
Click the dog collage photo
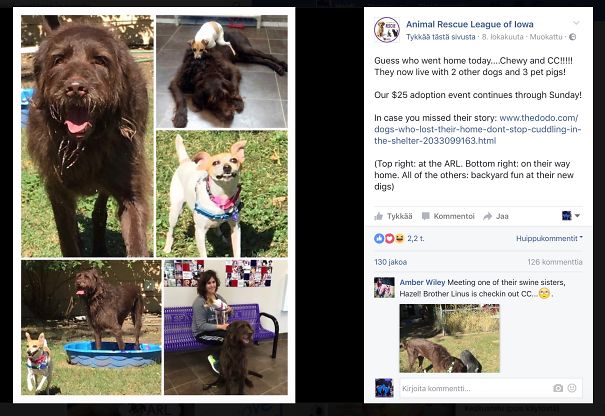[x=154, y=205]
